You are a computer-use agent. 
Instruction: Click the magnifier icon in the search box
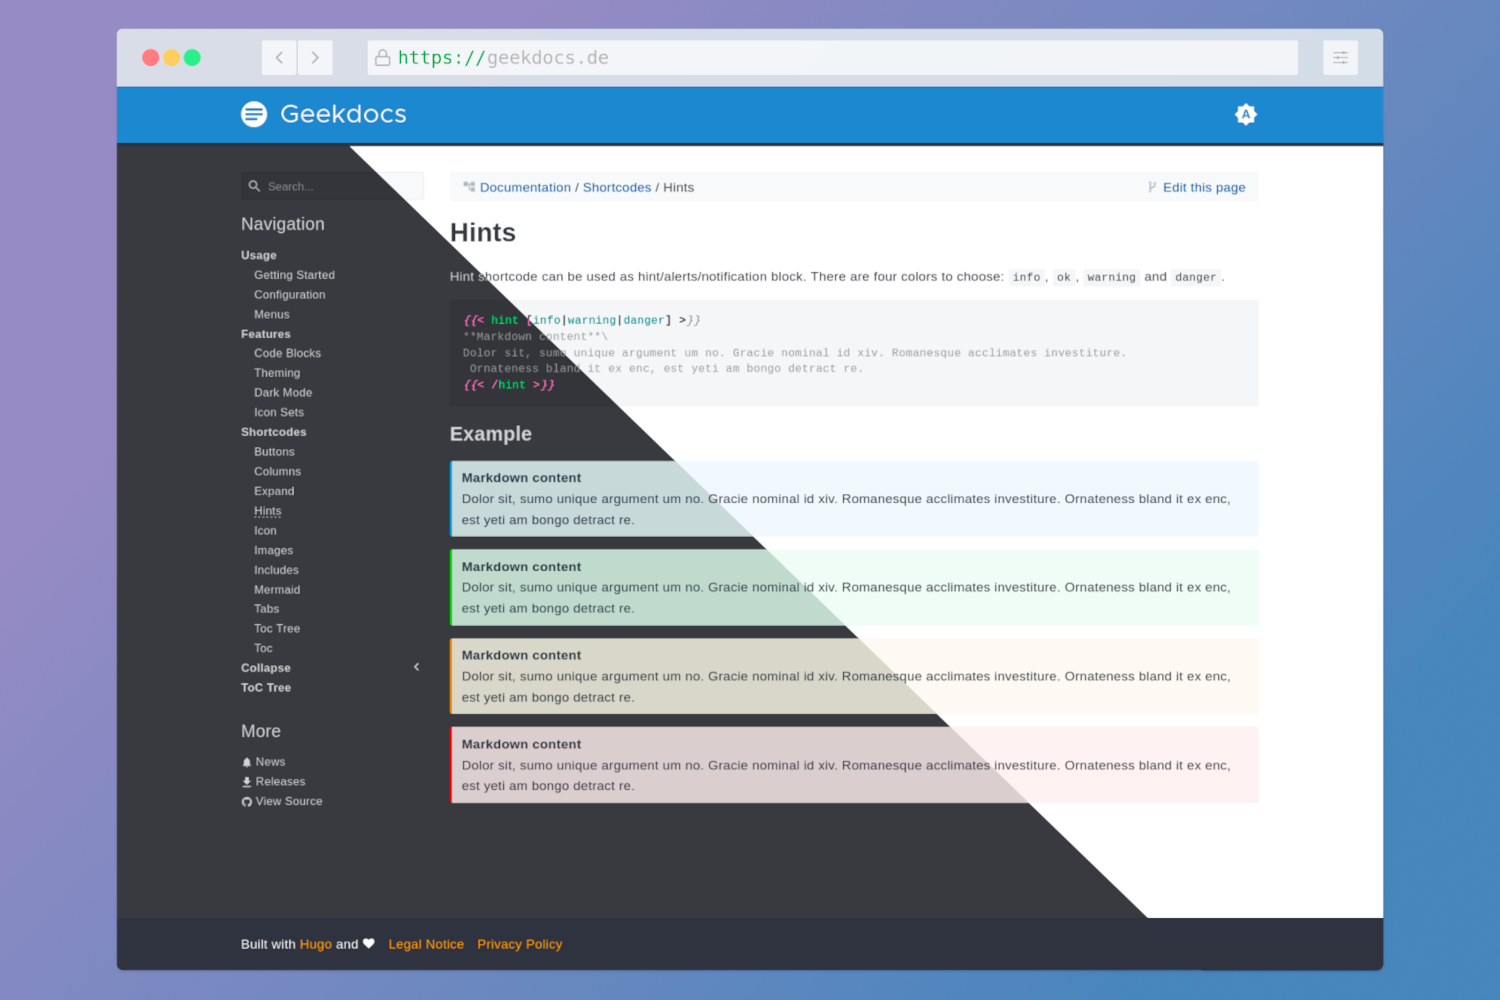(x=256, y=186)
